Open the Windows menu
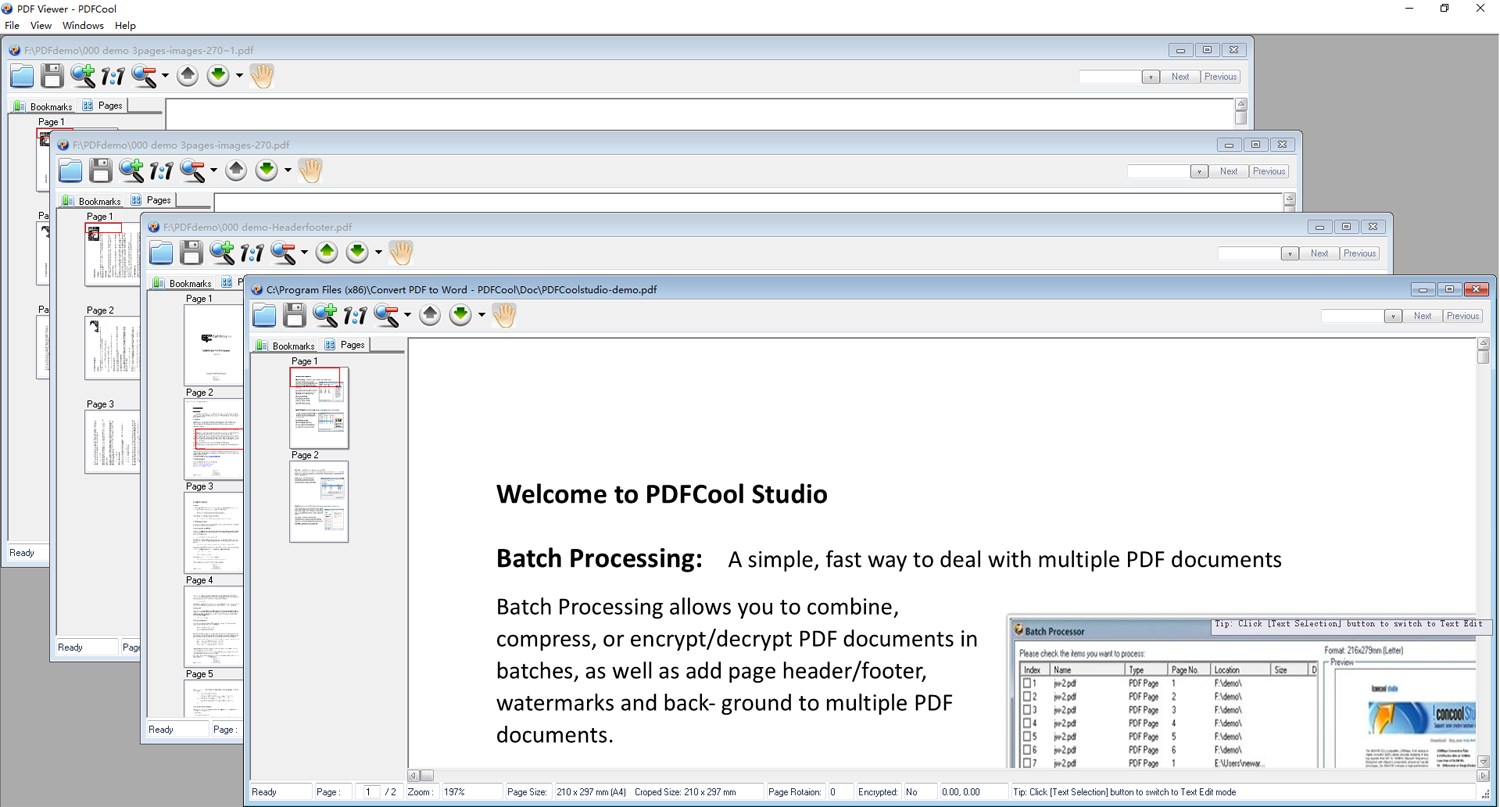Image resolution: width=1500 pixels, height=807 pixels. pos(83,25)
